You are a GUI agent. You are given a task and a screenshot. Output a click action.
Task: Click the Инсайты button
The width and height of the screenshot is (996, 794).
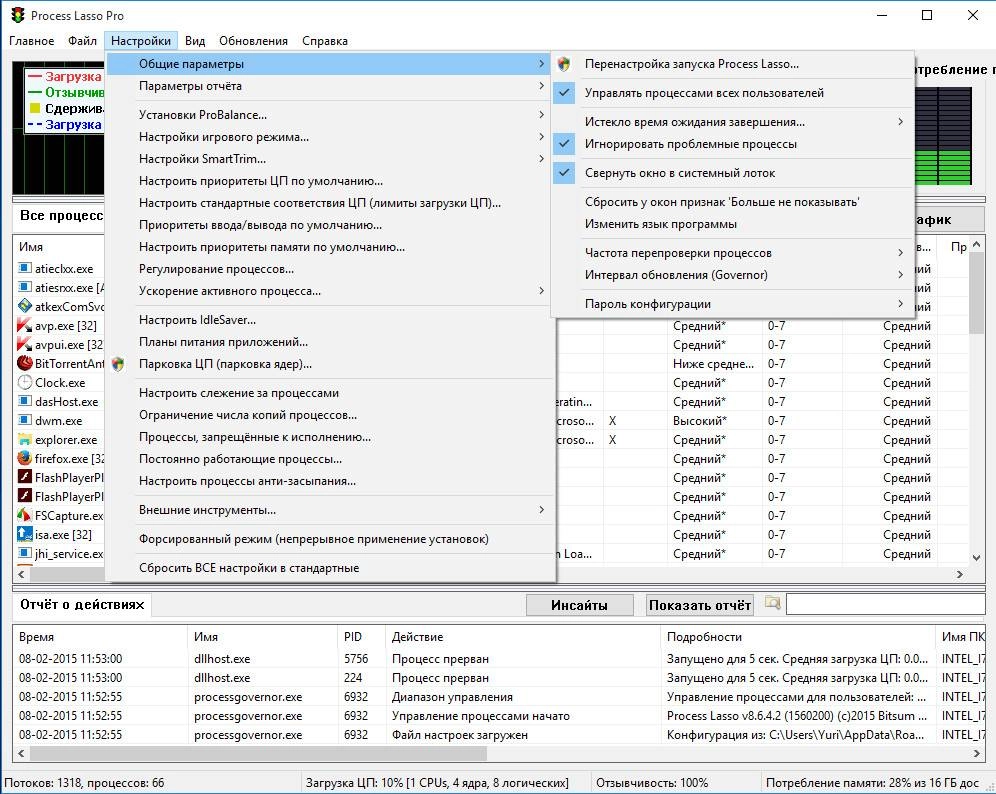pos(579,605)
